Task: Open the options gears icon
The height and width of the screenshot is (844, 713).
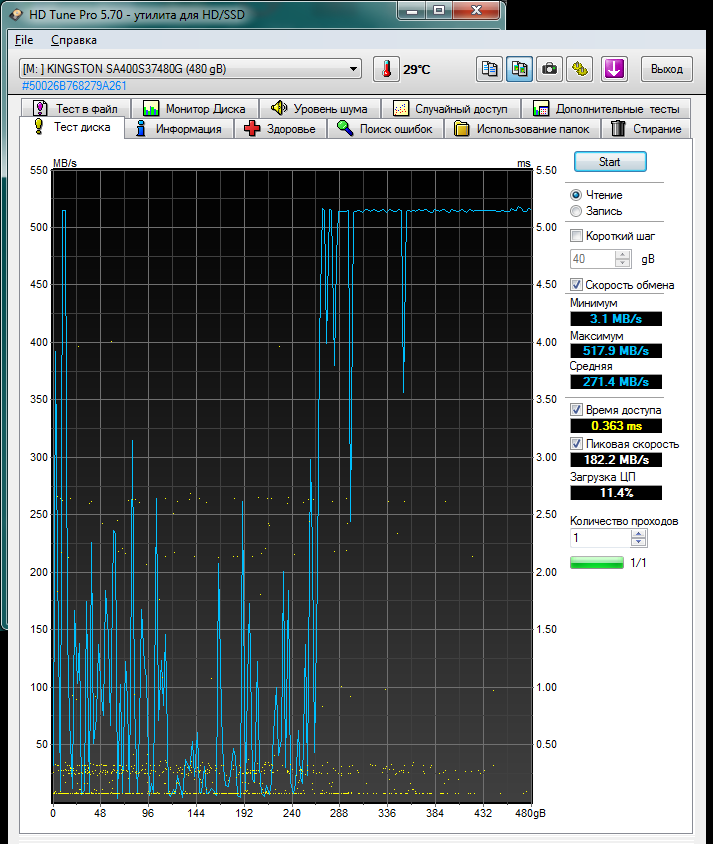Action: pyautogui.click(x=579, y=69)
